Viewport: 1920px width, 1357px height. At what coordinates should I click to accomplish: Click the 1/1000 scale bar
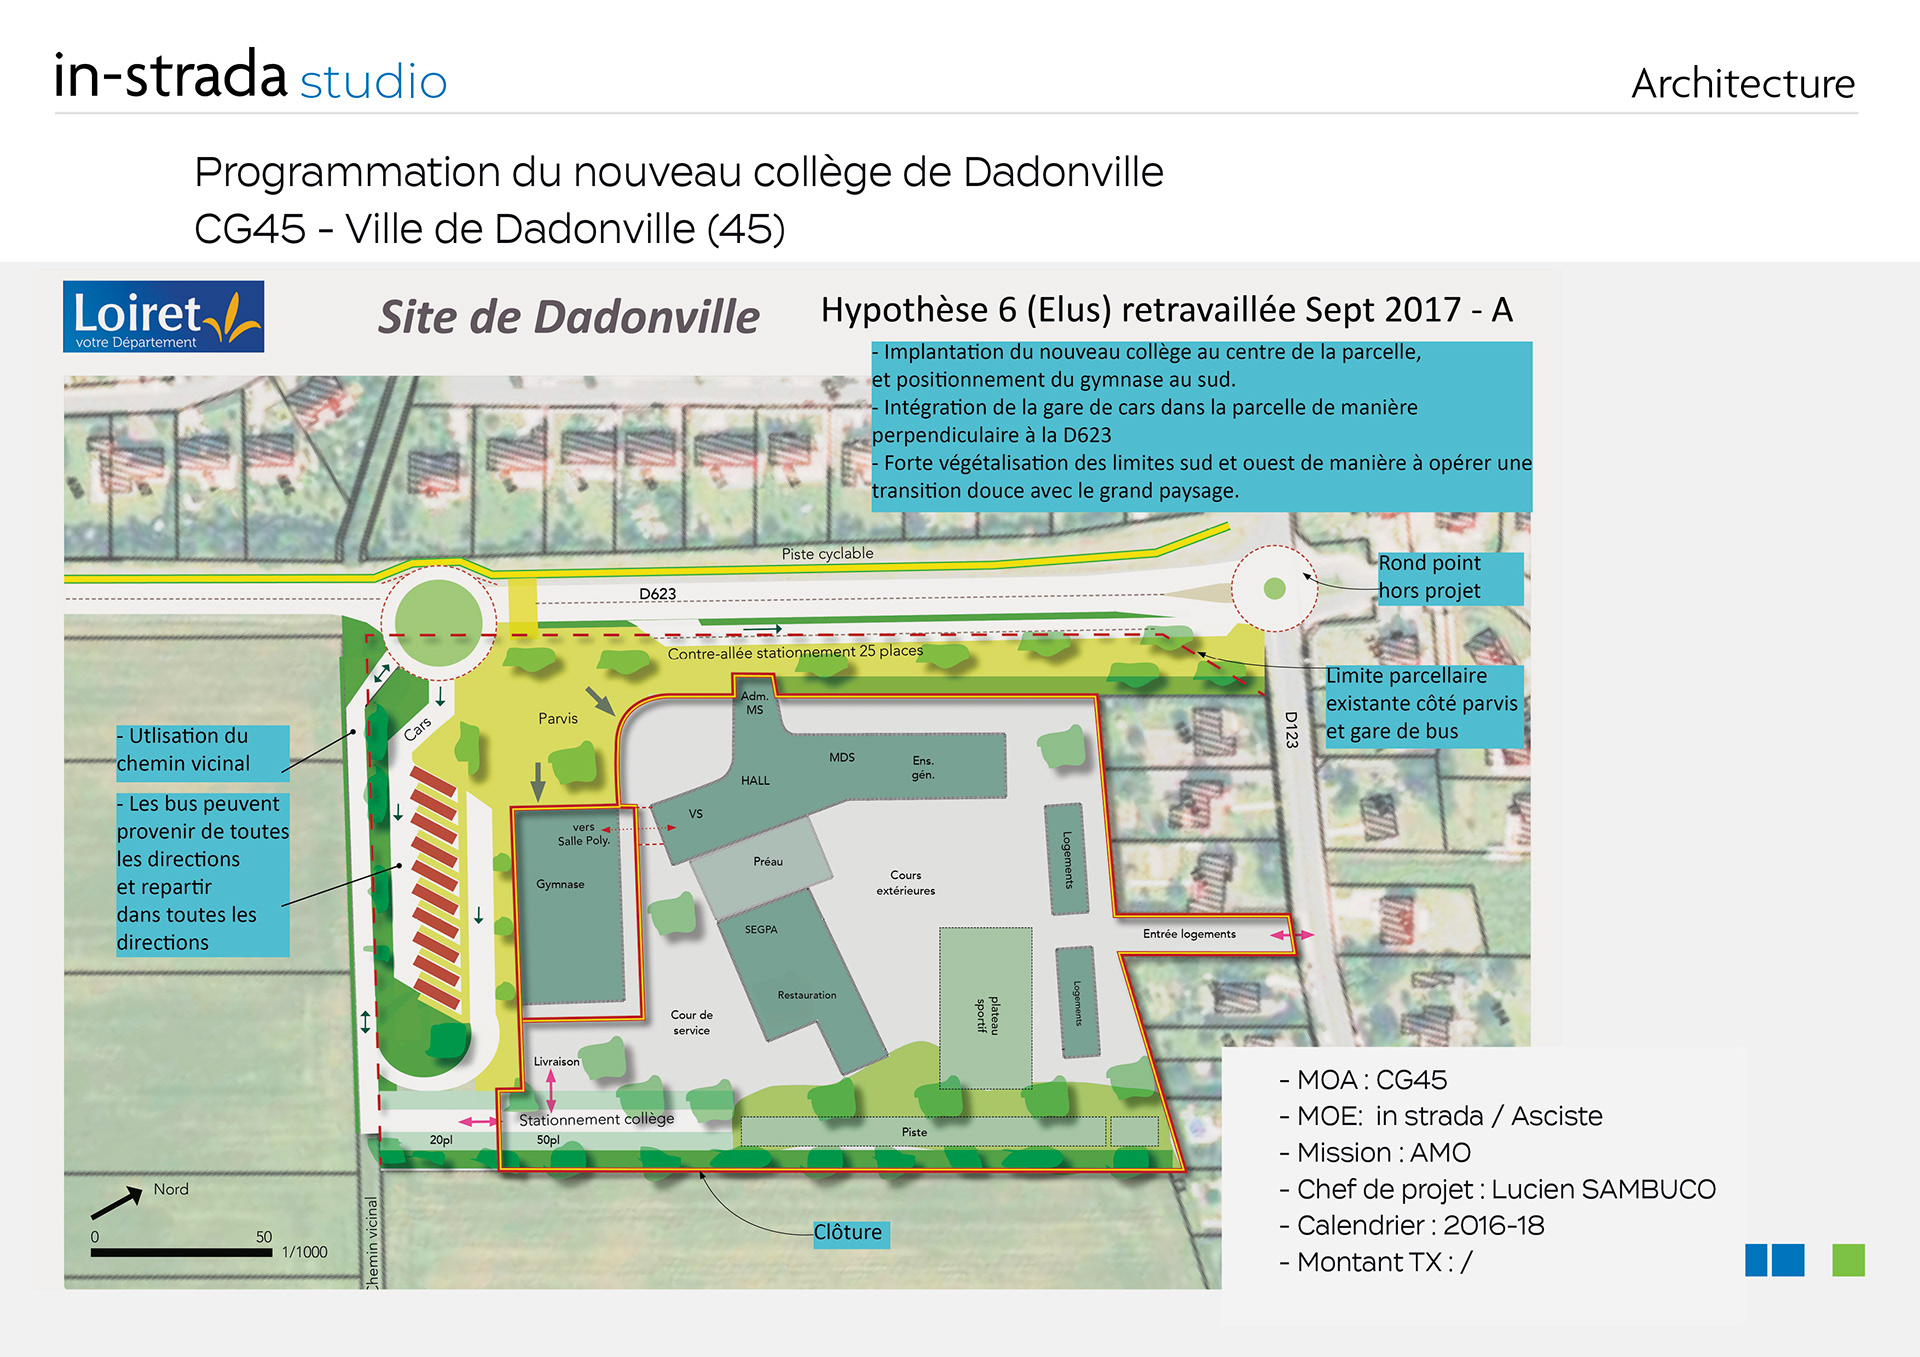[181, 1251]
